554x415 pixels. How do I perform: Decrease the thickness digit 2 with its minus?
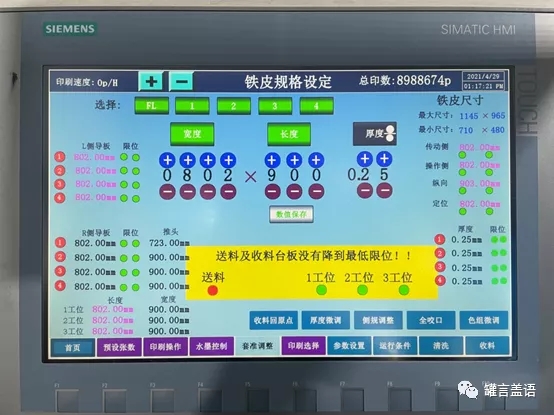(x=365, y=190)
